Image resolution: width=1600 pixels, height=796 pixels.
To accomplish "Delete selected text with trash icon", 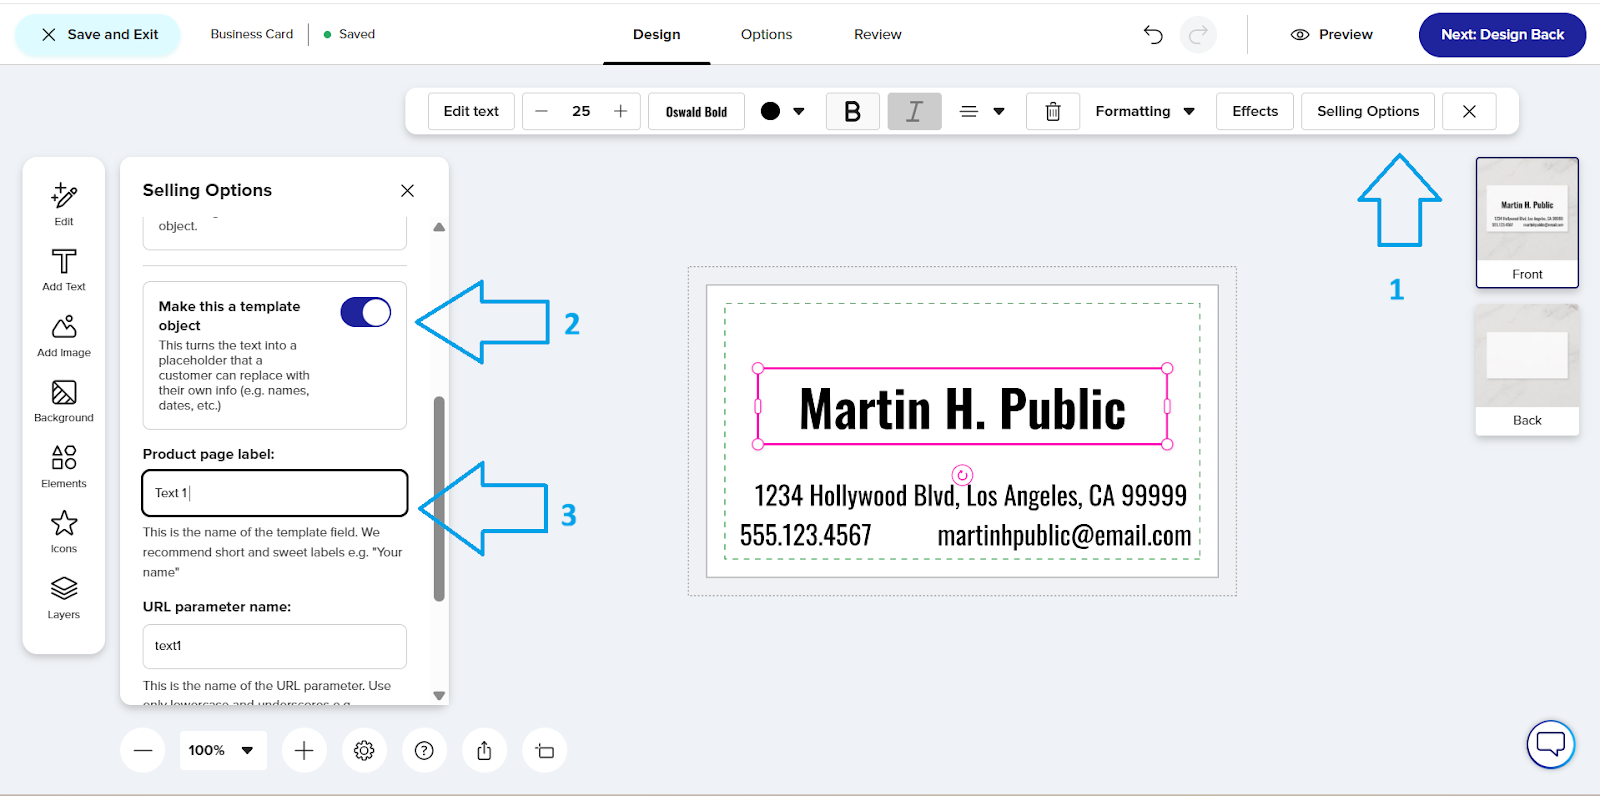I will pyautogui.click(x=1052, y=112).
